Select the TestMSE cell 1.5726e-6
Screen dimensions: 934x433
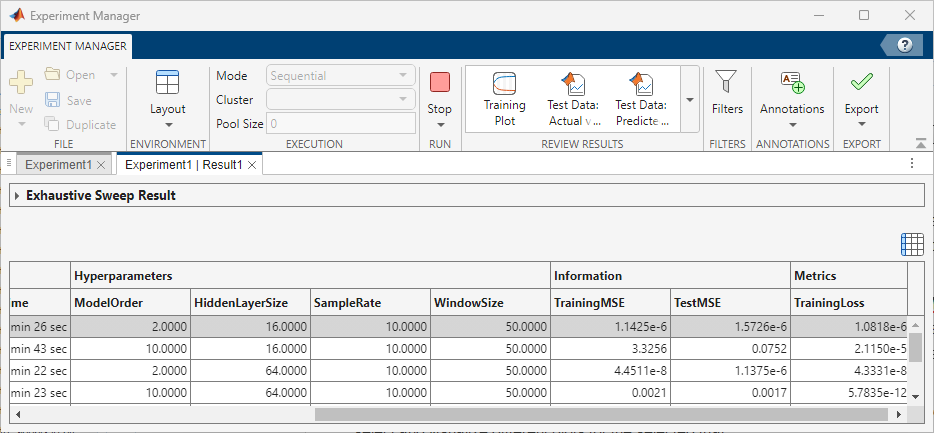pyautogui.click(x=731, y=326)
